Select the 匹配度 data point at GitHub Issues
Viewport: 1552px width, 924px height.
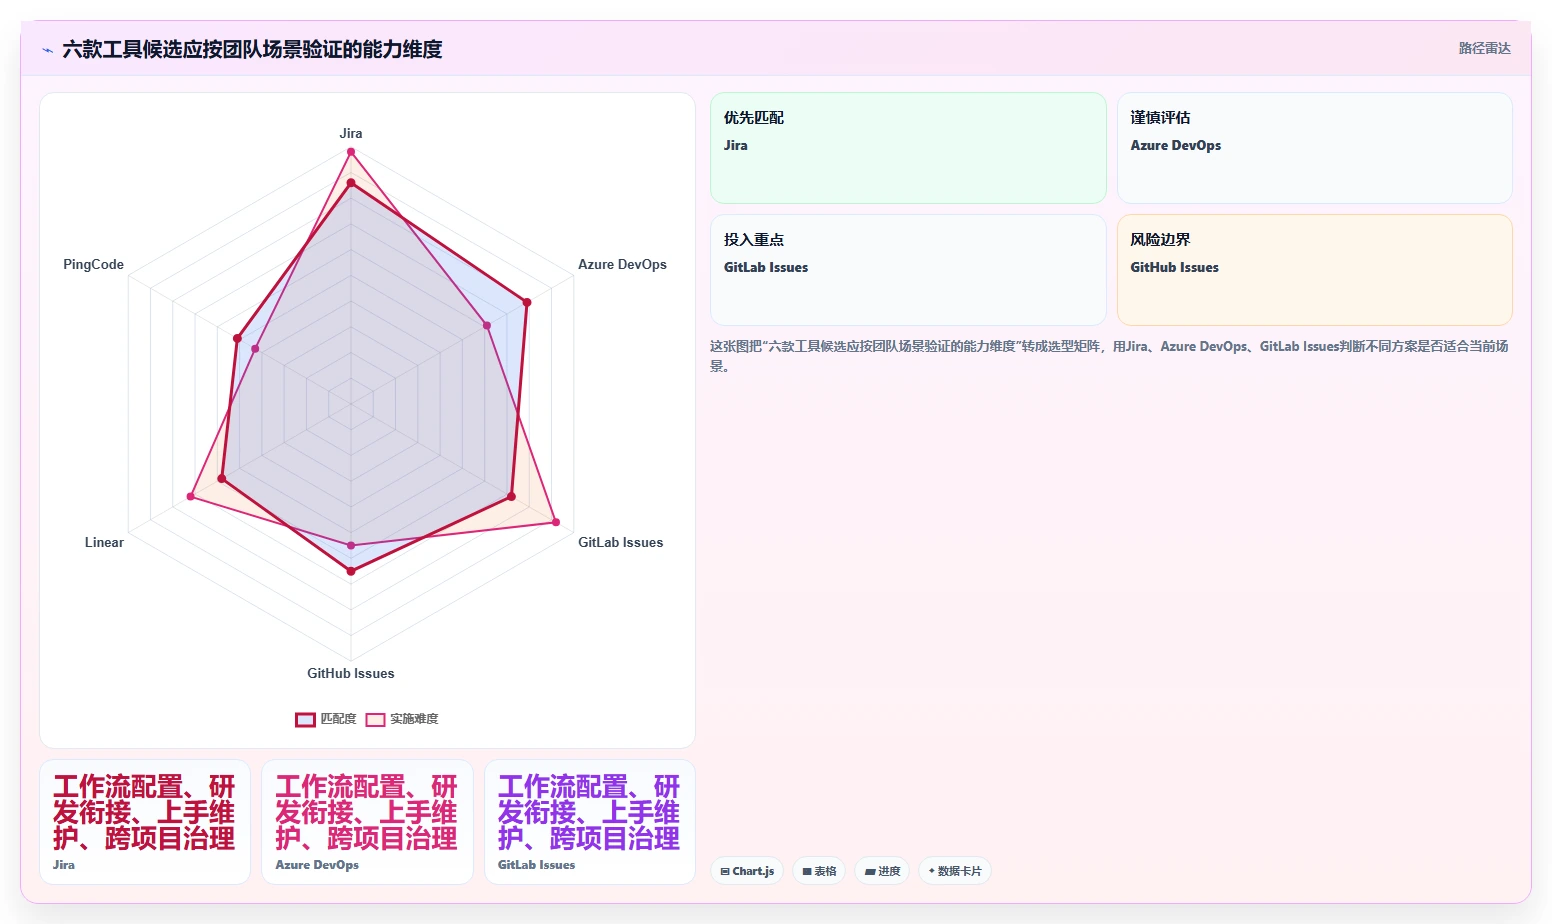click(351, 571)
